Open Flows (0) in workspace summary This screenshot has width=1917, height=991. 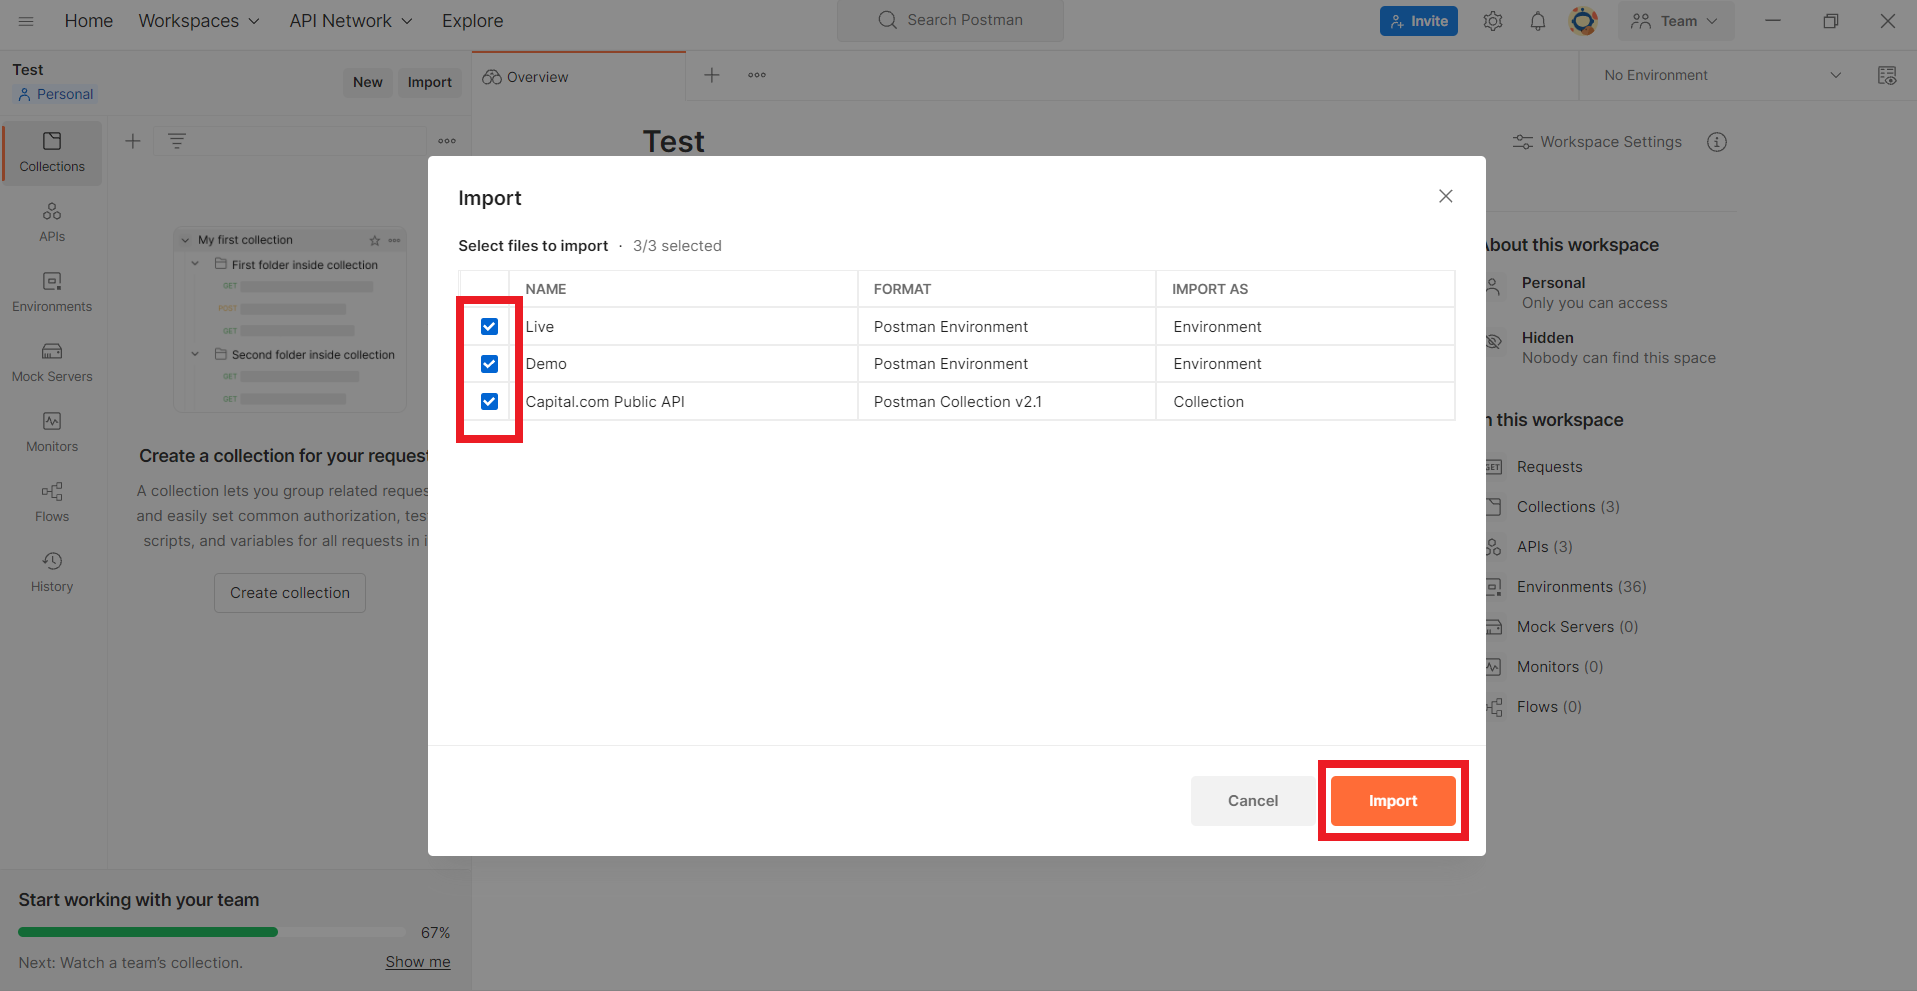[1549, 707]
